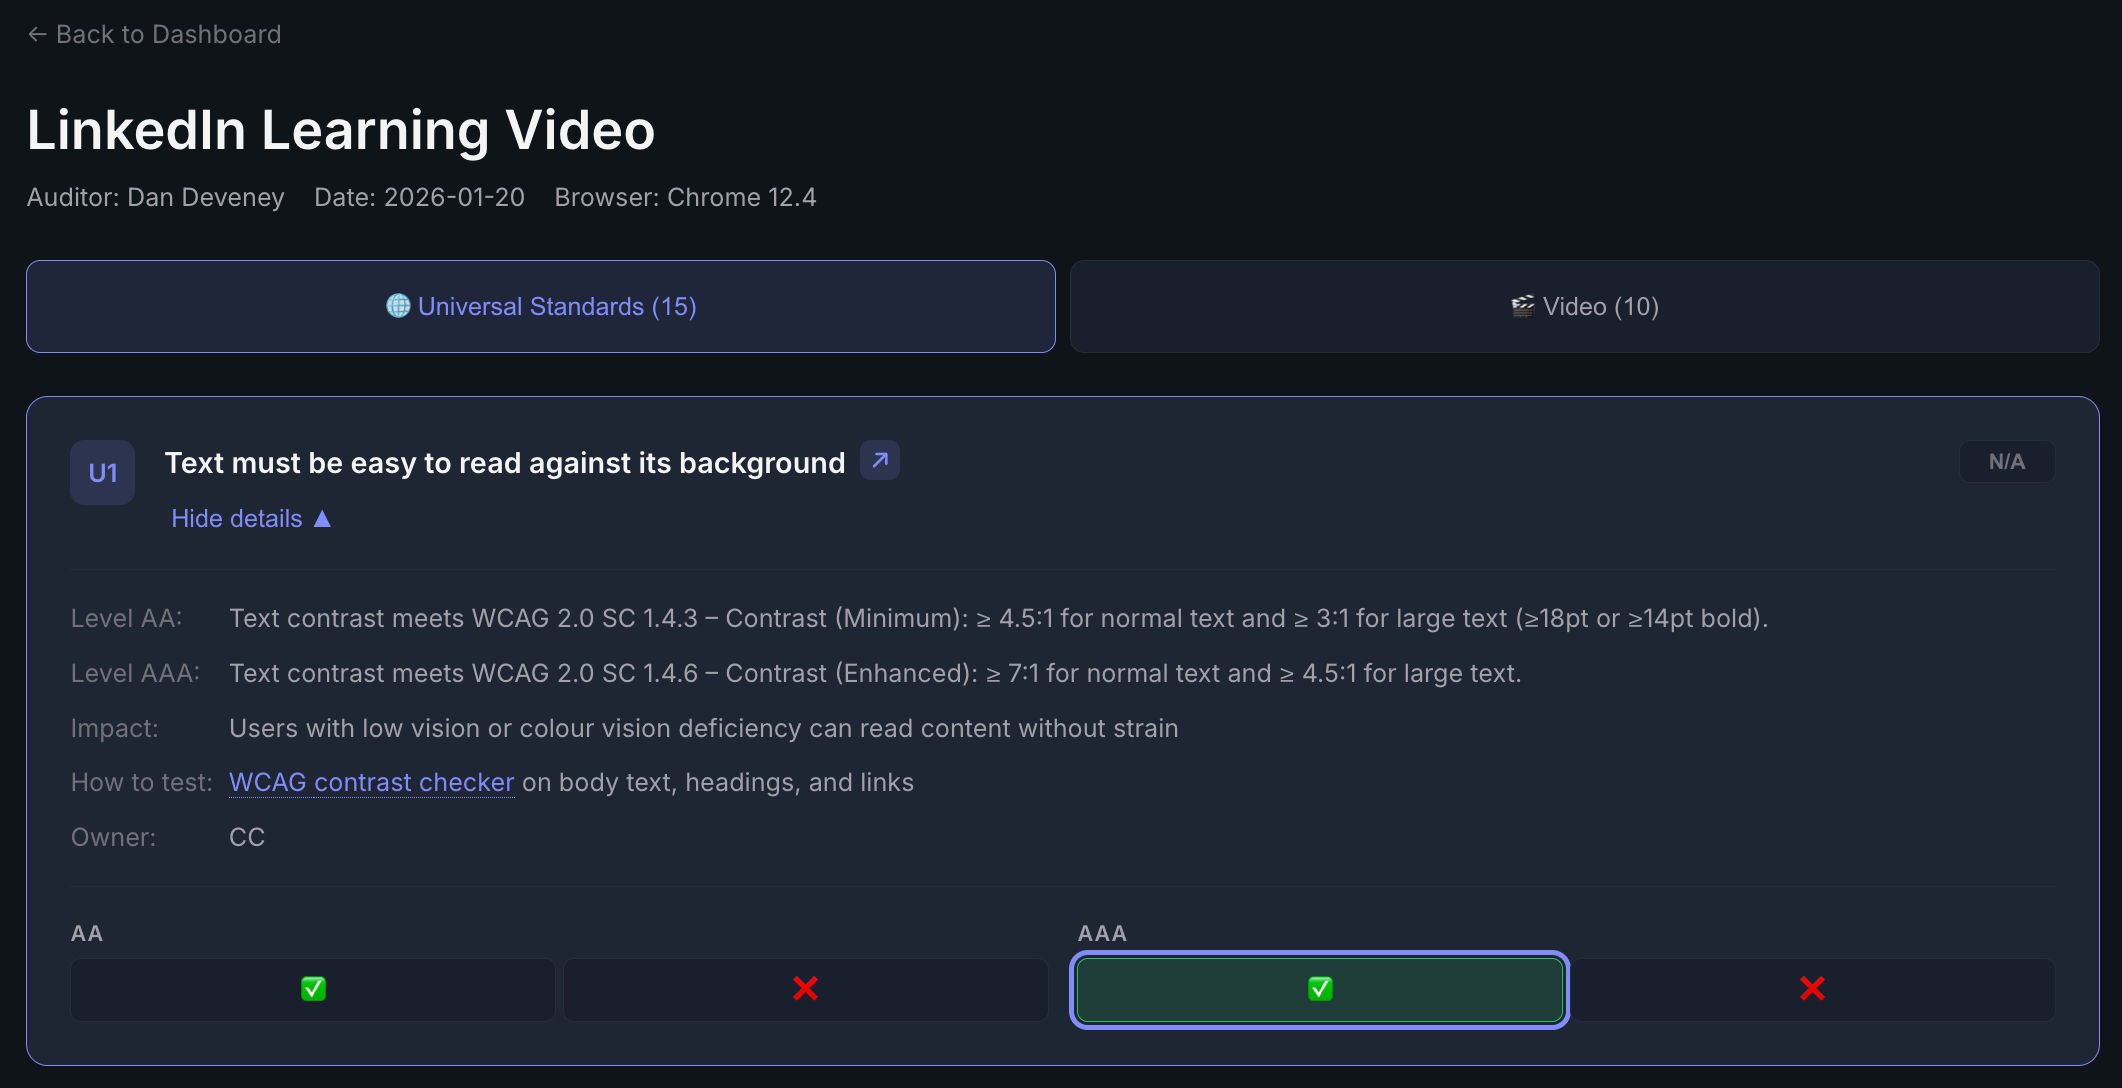Mark AA level as pass
This screenshot has height=1088, width=2122.
[x=313, y=990]
